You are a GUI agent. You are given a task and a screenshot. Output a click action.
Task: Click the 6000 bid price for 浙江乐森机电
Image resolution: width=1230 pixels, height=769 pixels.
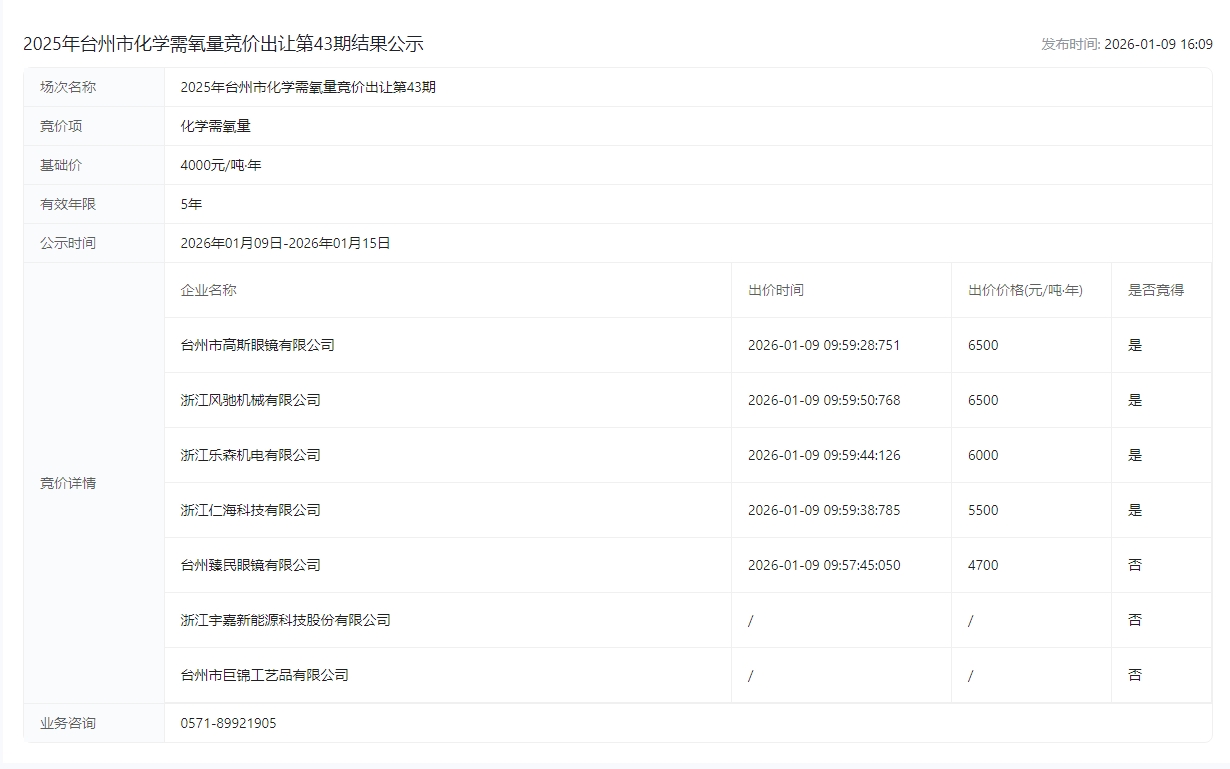pyautogui.click(x=983, y=455)
